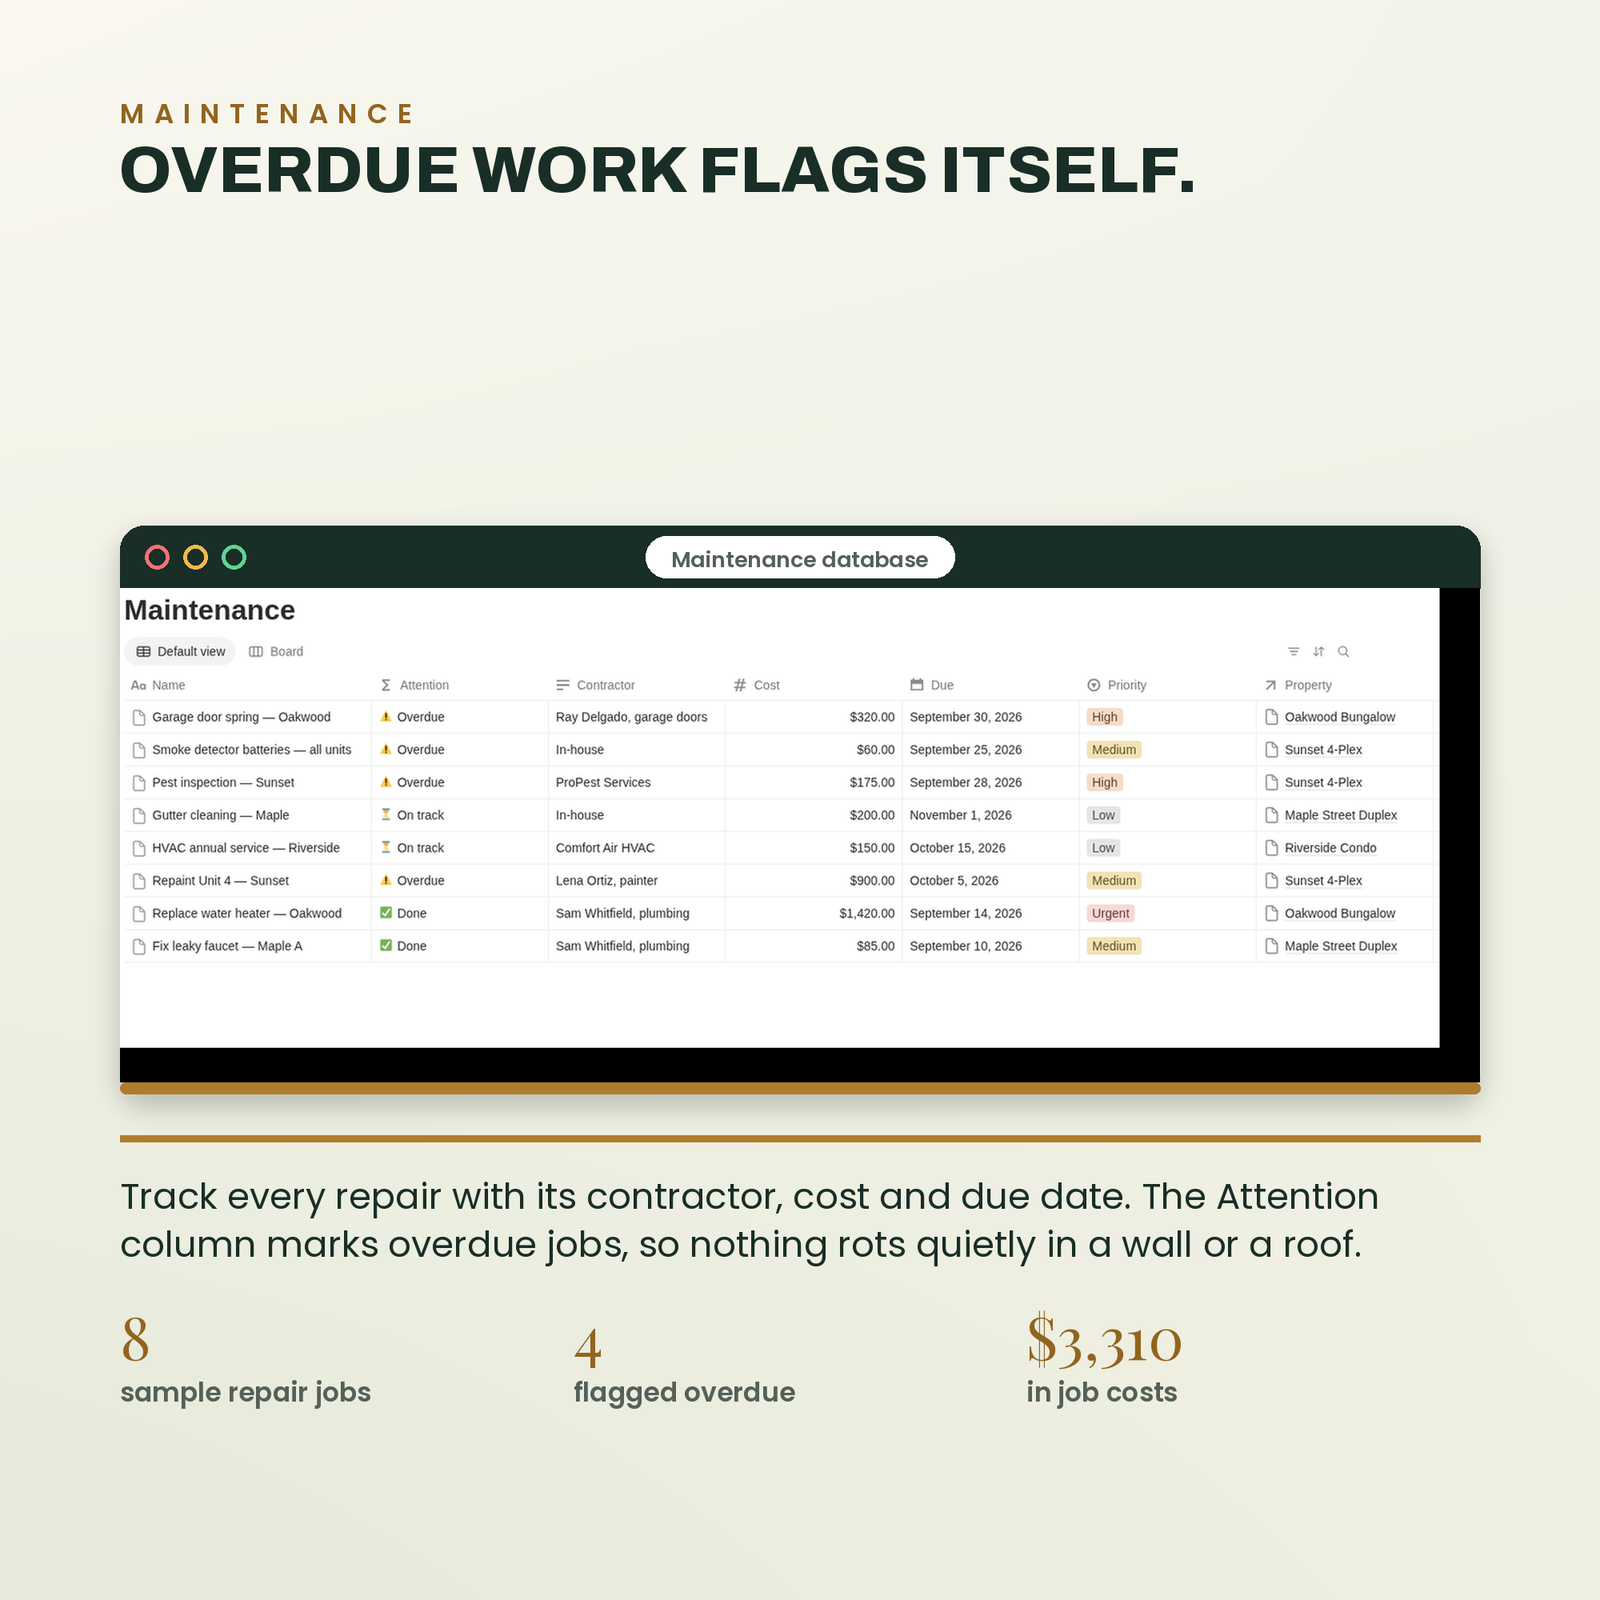This screenshot has width=1600, height=1600.
Task: Click page icon beside Garage door spring
Action: click(x=139, y=717)
